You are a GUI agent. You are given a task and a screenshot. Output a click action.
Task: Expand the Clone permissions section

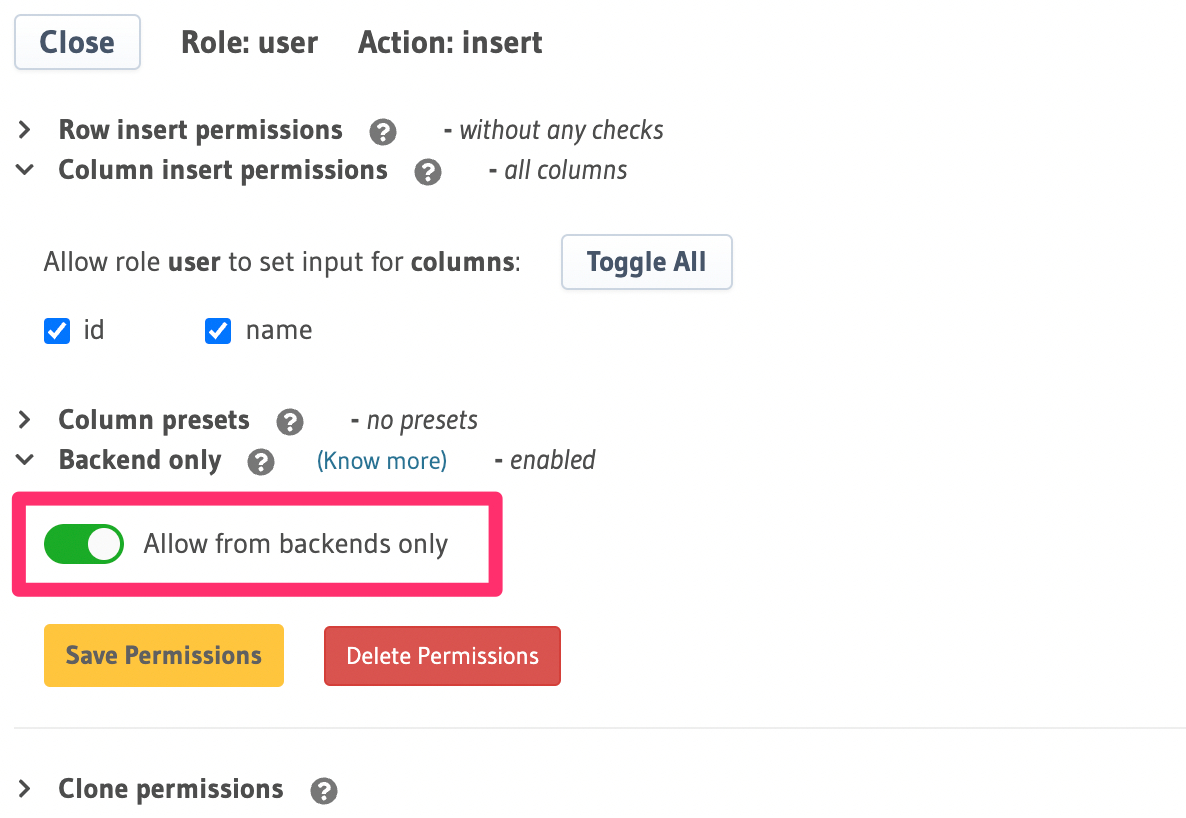pyautogui.click(x=23, y=789)
